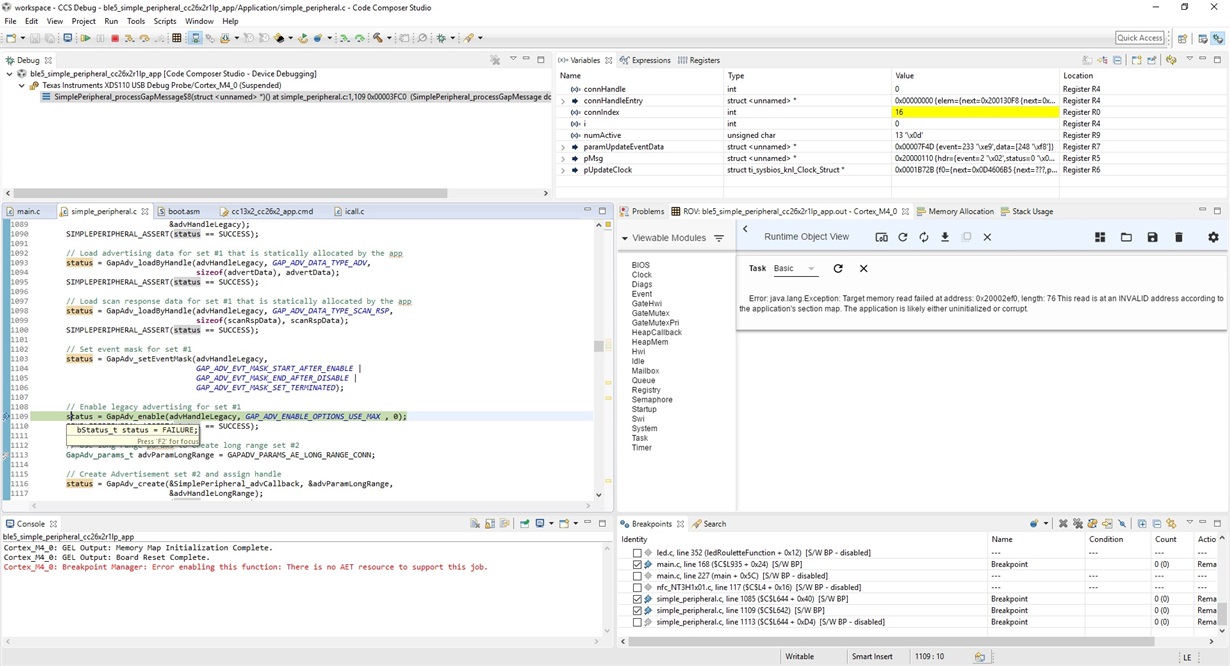Click the code editor vertical scrollbar
1230x666 pixels.
599,347
